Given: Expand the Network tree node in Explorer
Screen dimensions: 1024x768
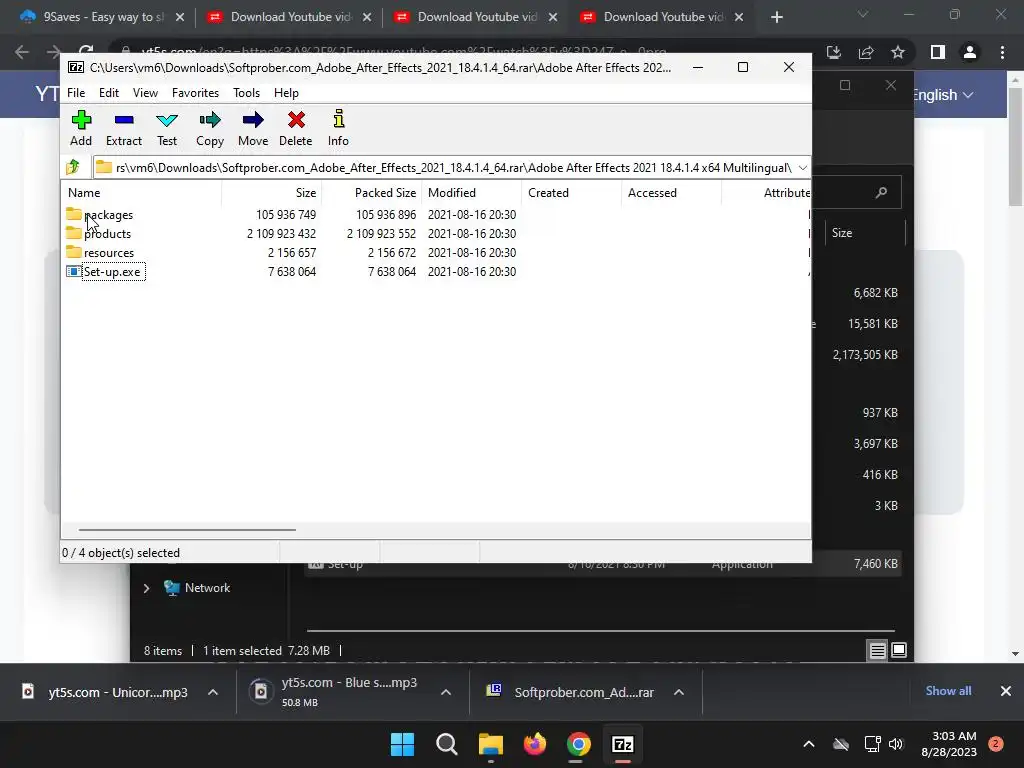Looking at the screenshot, I should click(x=146, y=588).
